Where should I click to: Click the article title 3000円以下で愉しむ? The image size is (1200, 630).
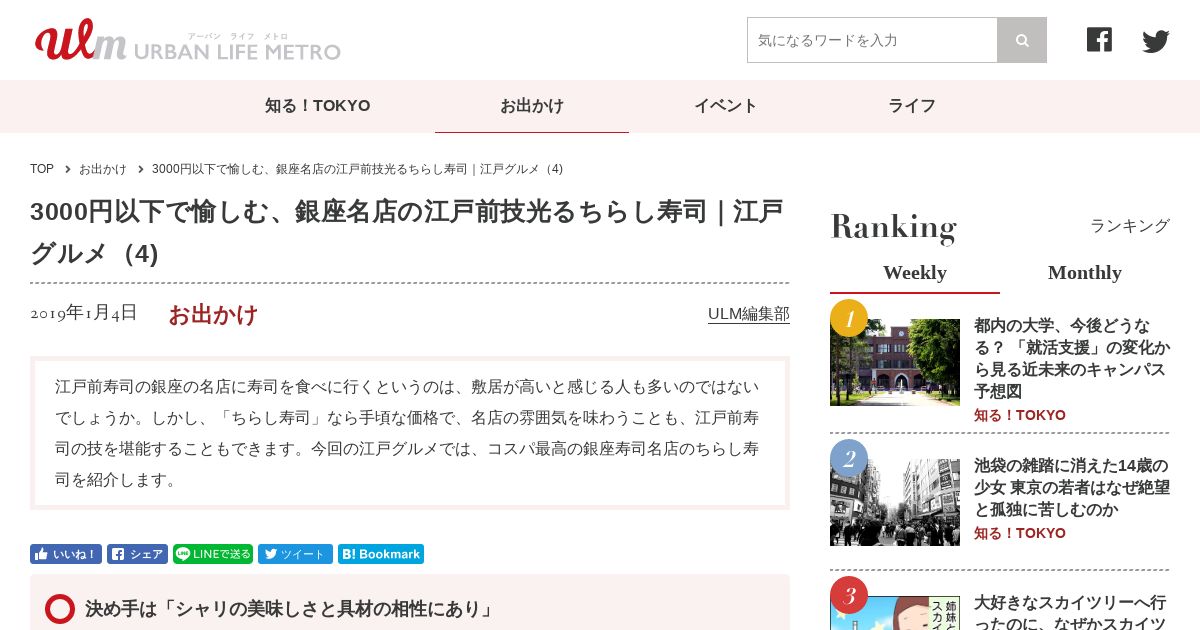[407, 233]
